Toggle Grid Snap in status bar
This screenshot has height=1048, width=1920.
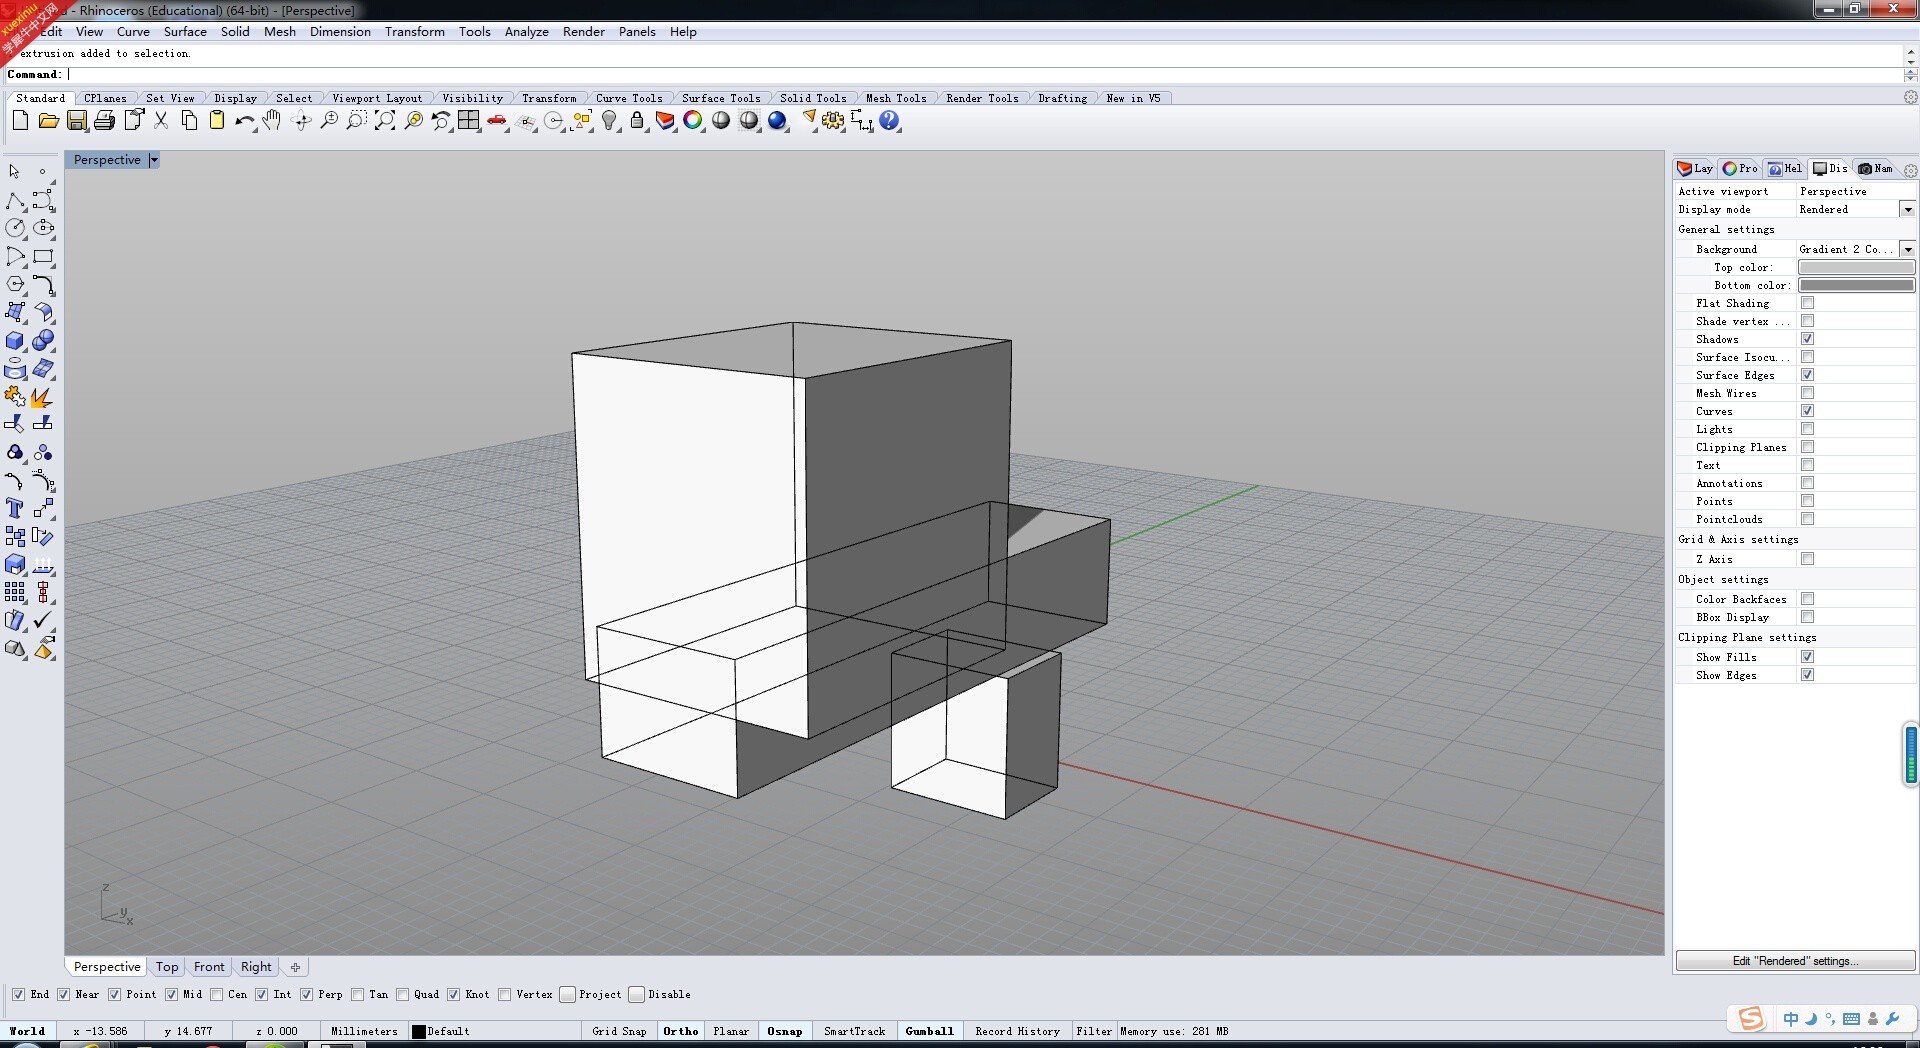(619, 1031)
